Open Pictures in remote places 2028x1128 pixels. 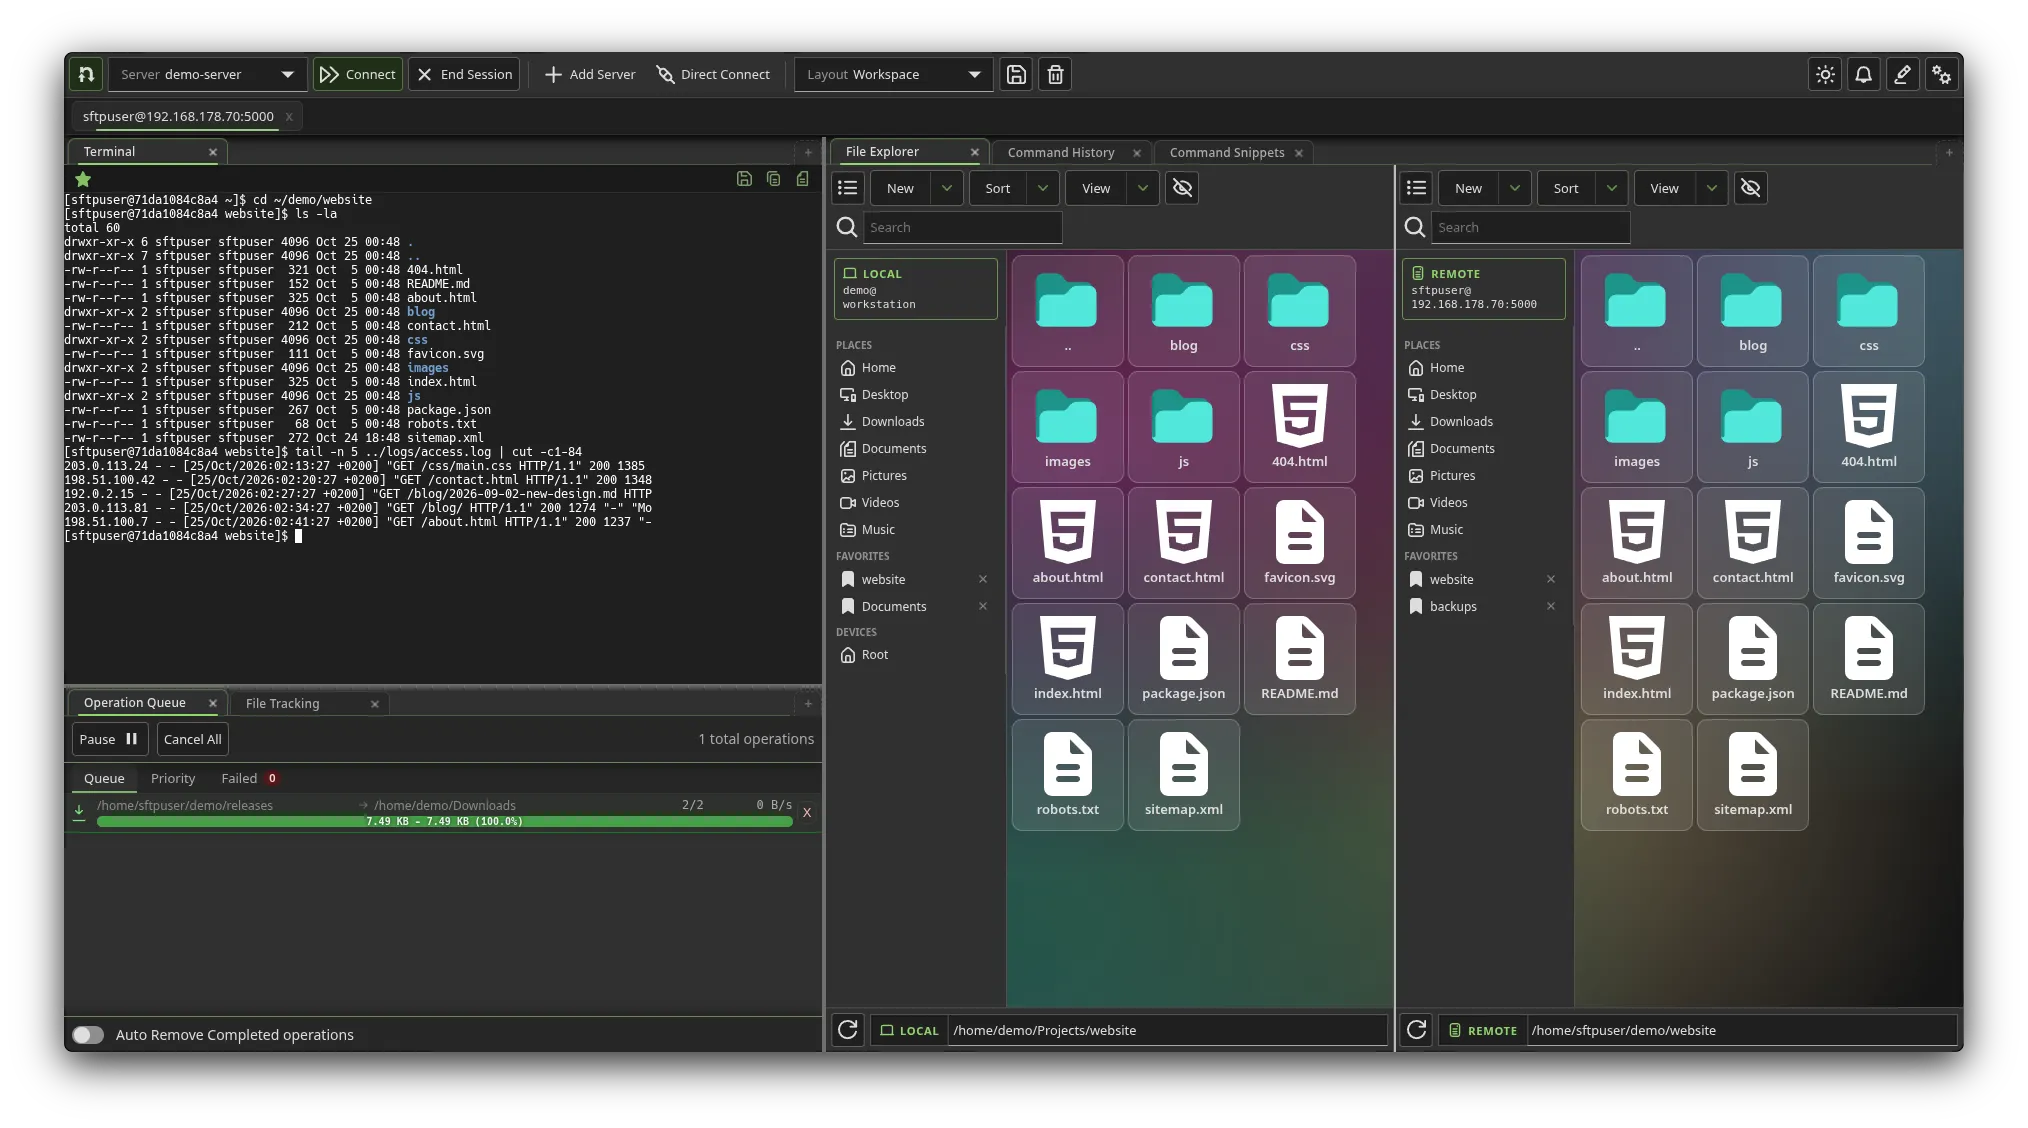pos(1452,475)
